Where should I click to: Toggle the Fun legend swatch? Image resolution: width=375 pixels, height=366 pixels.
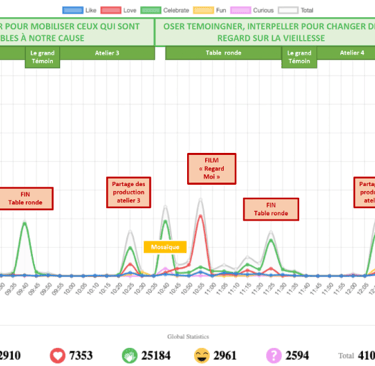203,10
